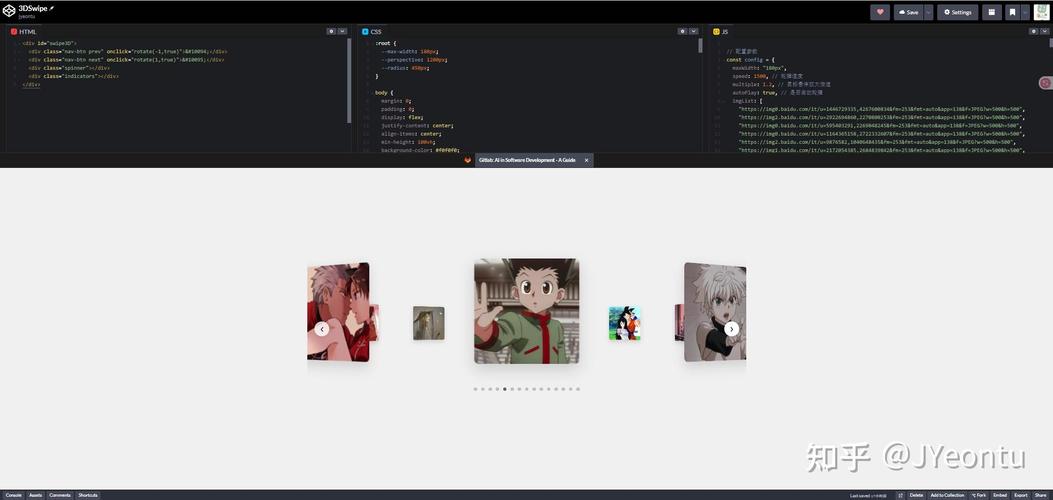
Task: Open keyboard Shortcuts panel
Action: point(88,495)
